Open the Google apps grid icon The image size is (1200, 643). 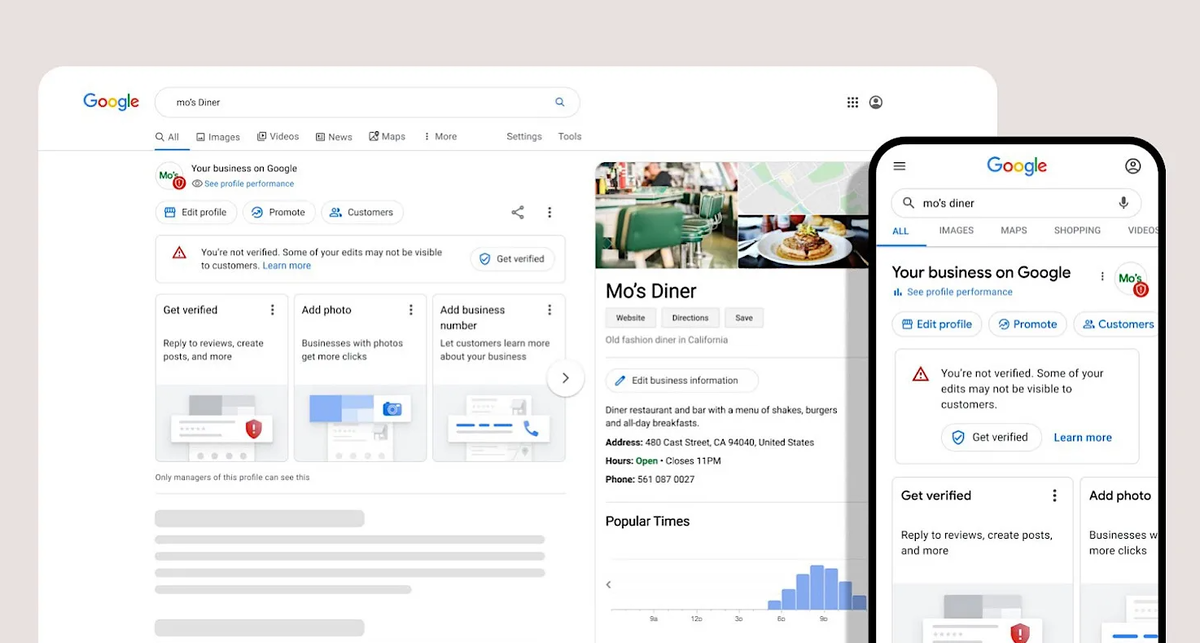[x=853, y=102]
